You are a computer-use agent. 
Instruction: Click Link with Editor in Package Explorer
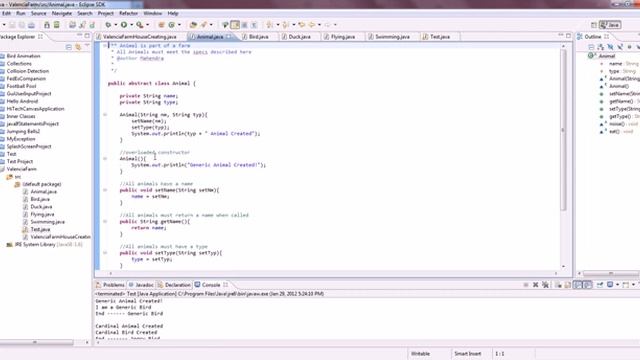pyautogui.click(x=78, y=47)
